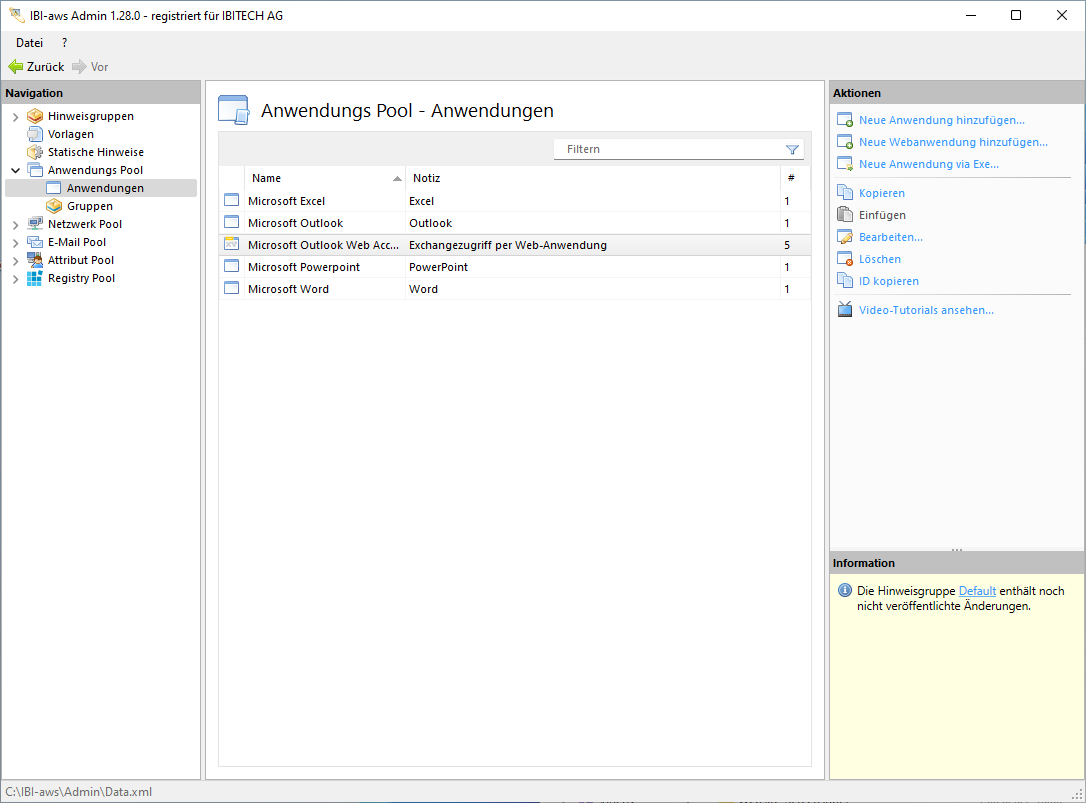This screenshot has height=803, width=1086.
Task: Click Neue Anwendung hinzufügen link
Action: tap(941, 120)
